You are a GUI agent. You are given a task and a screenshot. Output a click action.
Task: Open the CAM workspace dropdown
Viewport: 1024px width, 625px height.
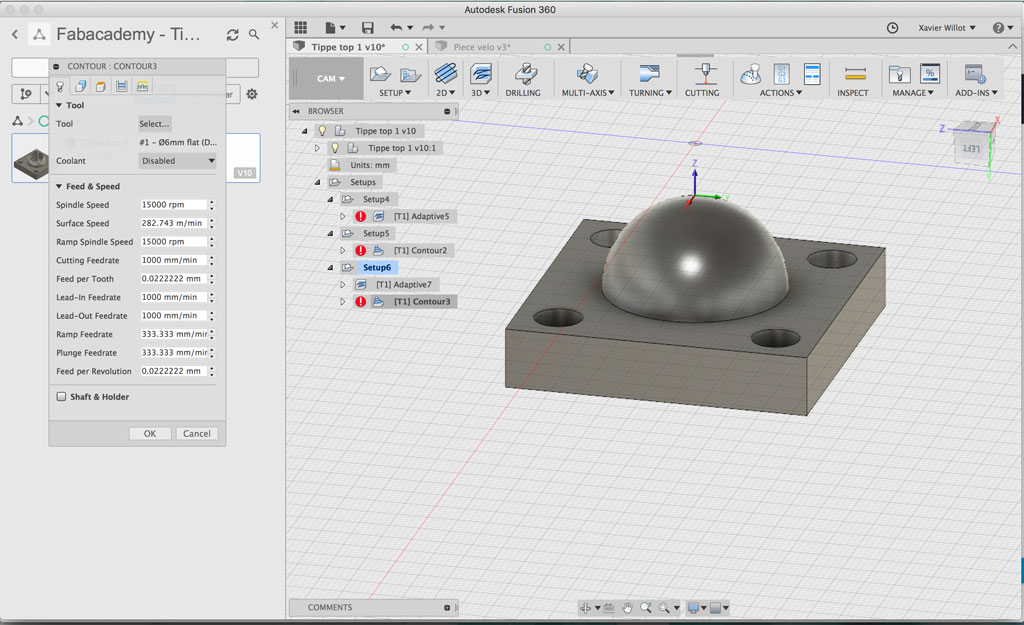coord(330,78)
